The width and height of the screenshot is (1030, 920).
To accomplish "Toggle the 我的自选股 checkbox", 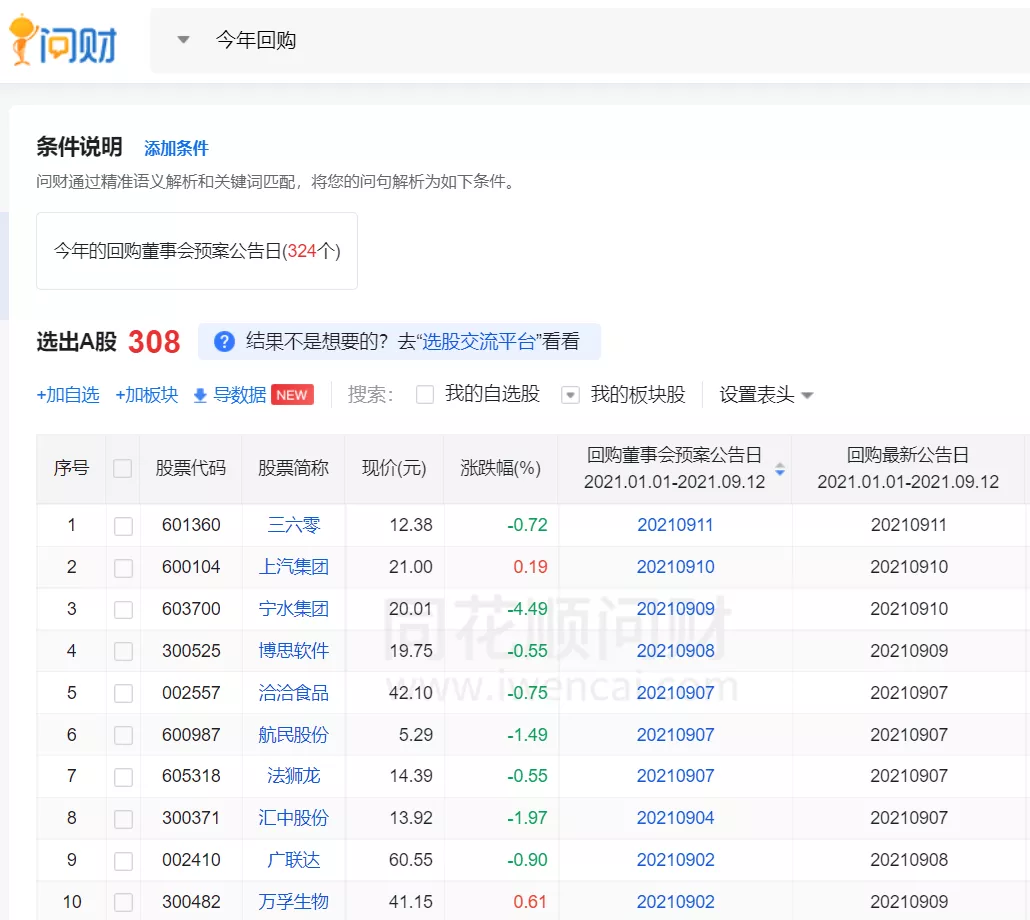I will click(425, 395).
